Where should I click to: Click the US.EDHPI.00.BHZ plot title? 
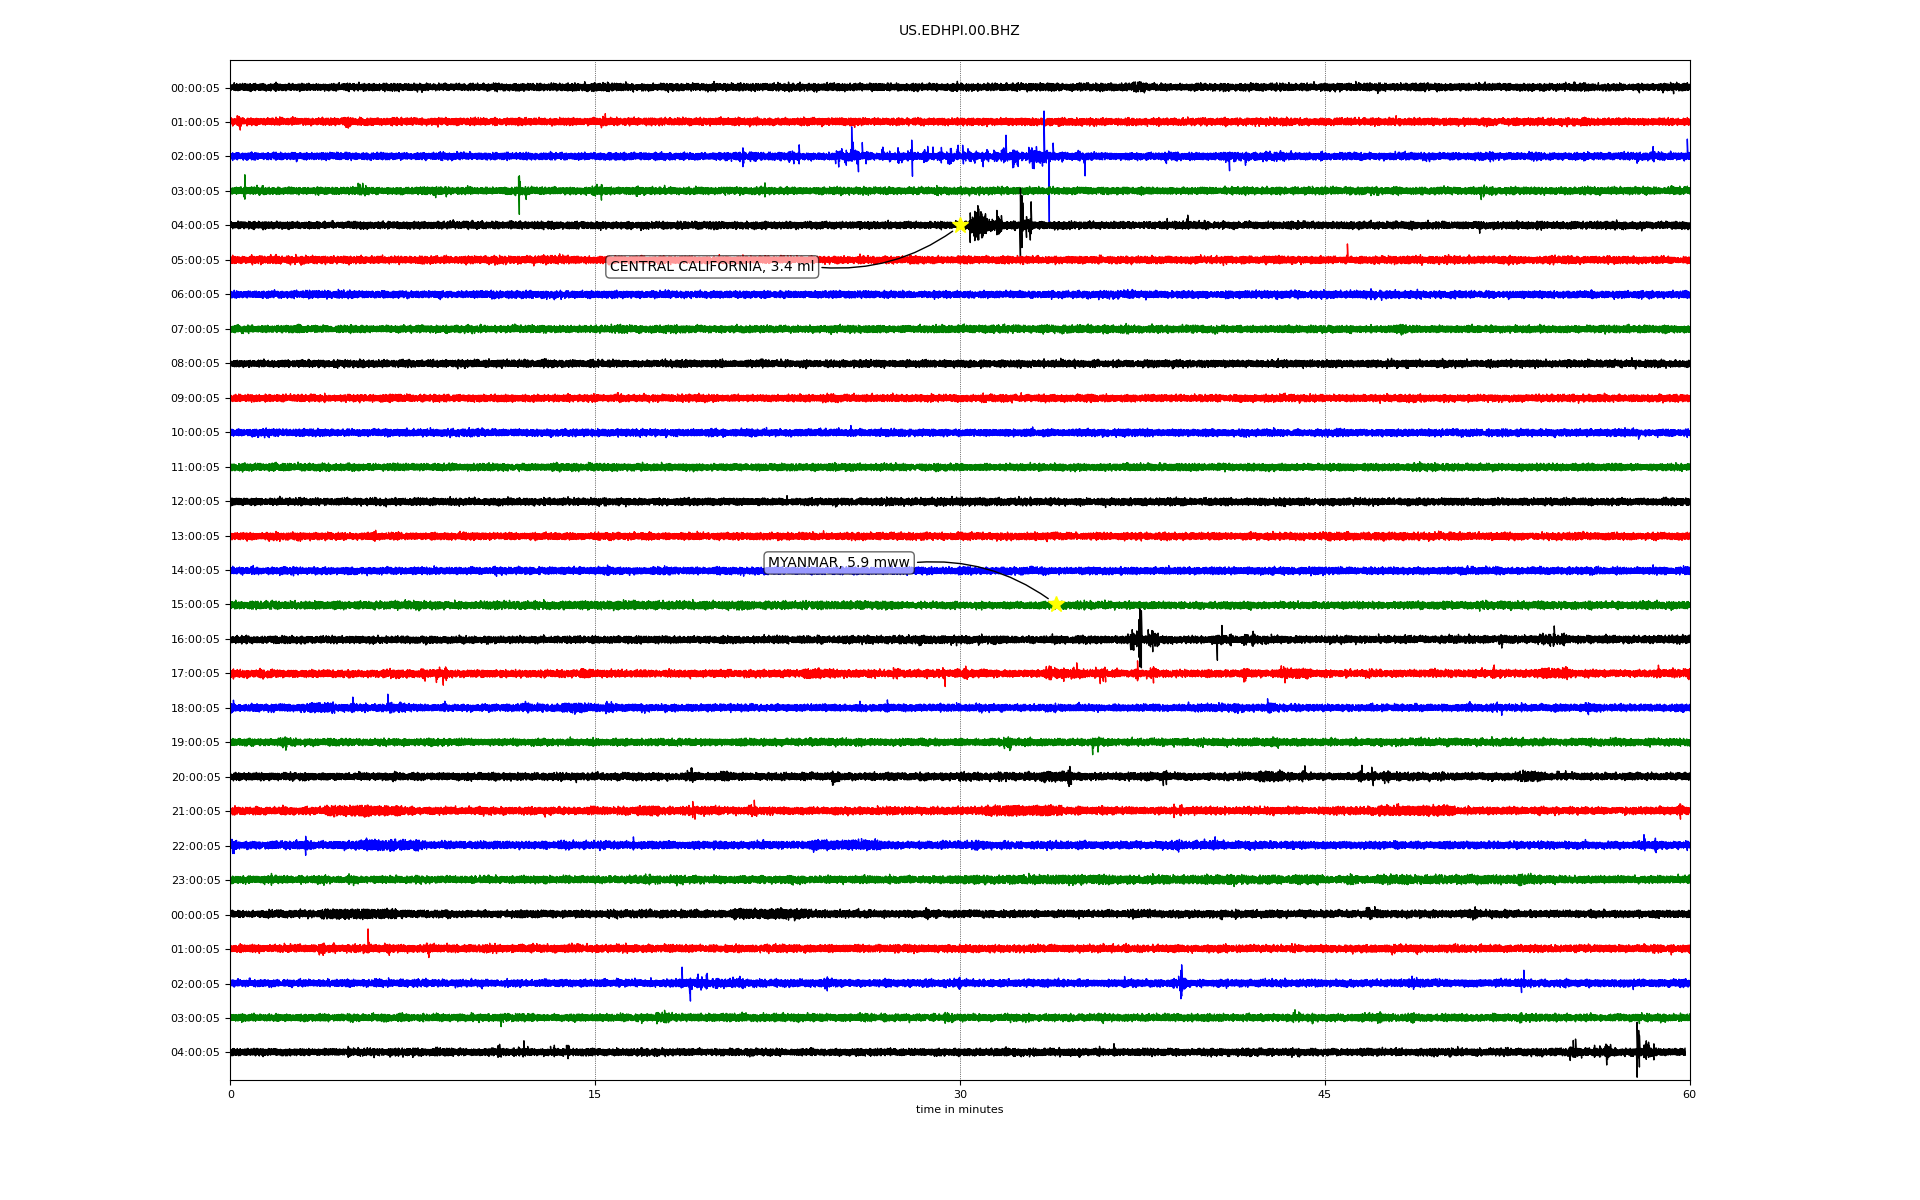tap(959, 31)
